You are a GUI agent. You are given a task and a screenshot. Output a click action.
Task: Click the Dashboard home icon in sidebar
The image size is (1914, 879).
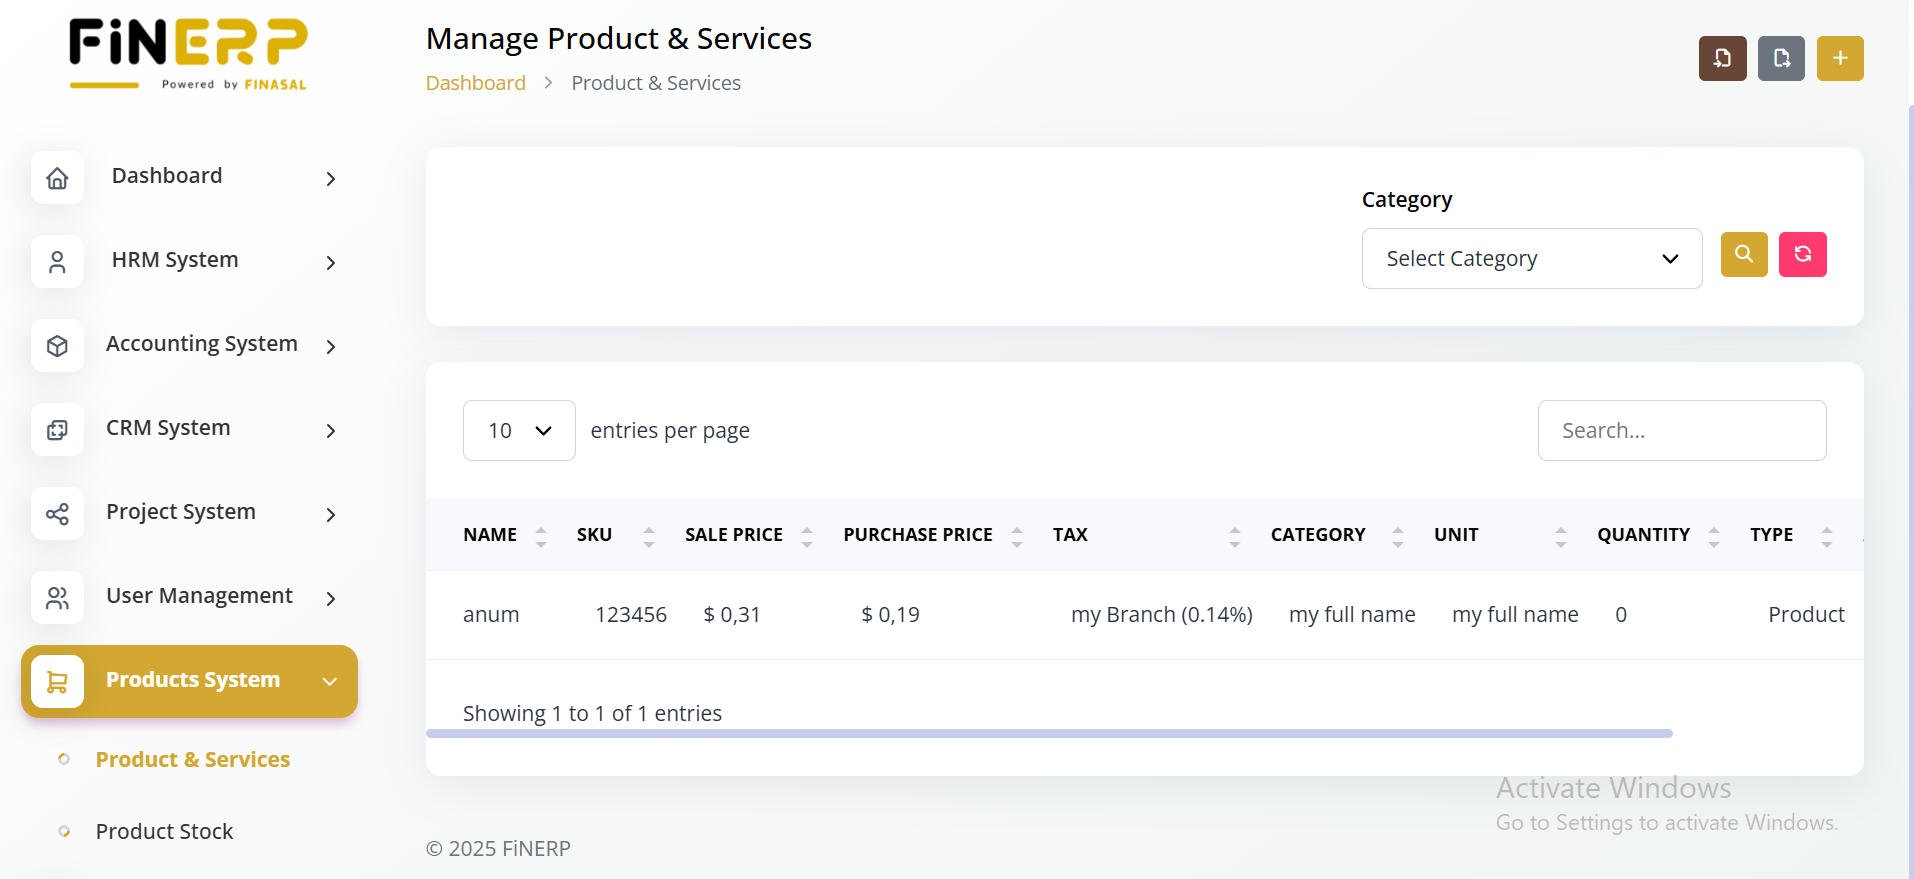pyautogui.click(x=58, y=178)
